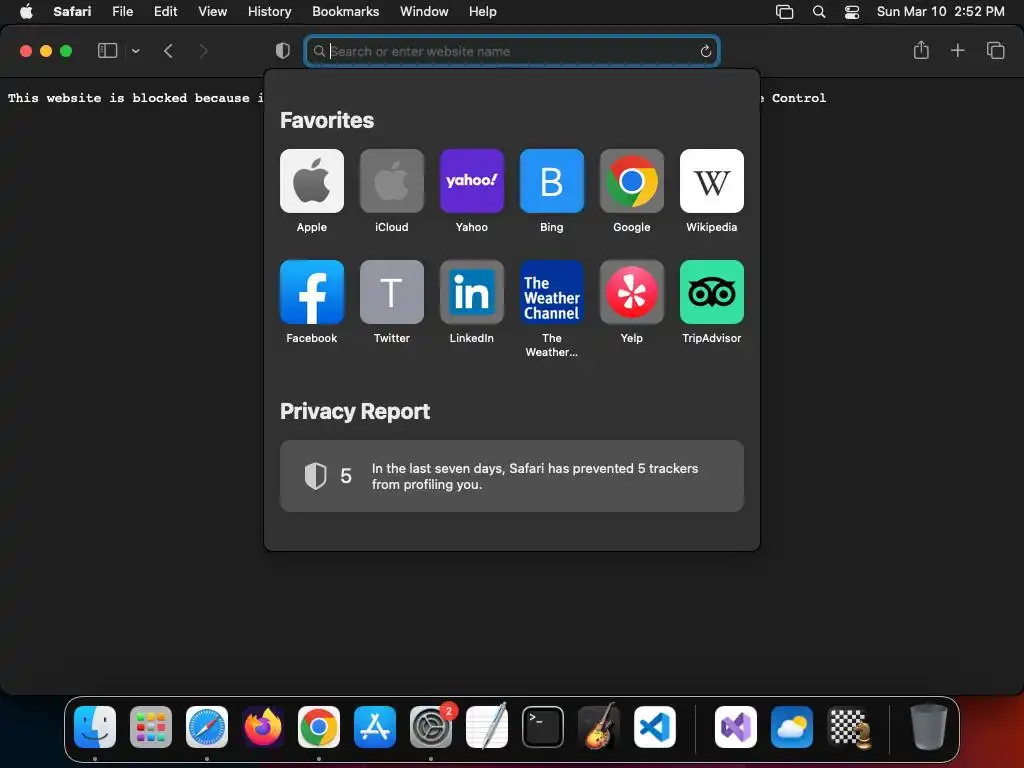
Task: Open The Weather Channel favorite
Action: click(552, 292)
